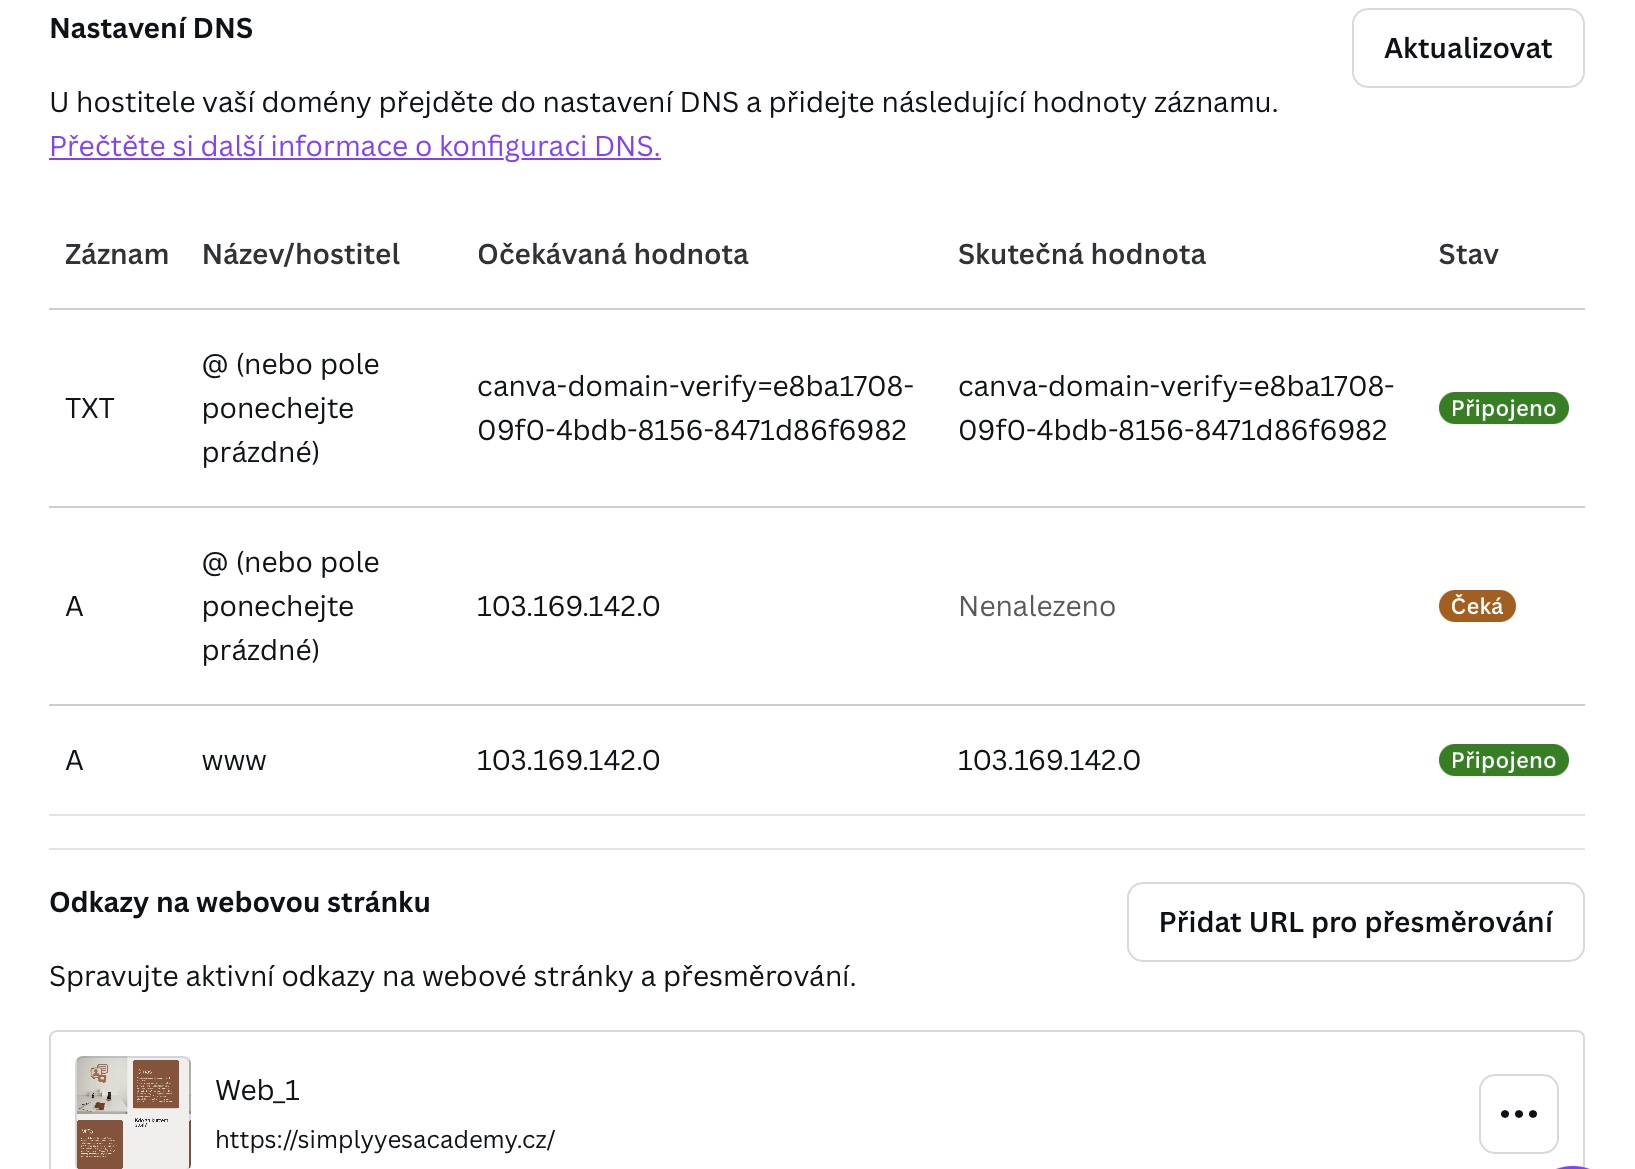Click the Záznam column header
The height and width of the screenshot is (1169, 1635).
click(116, 254)
